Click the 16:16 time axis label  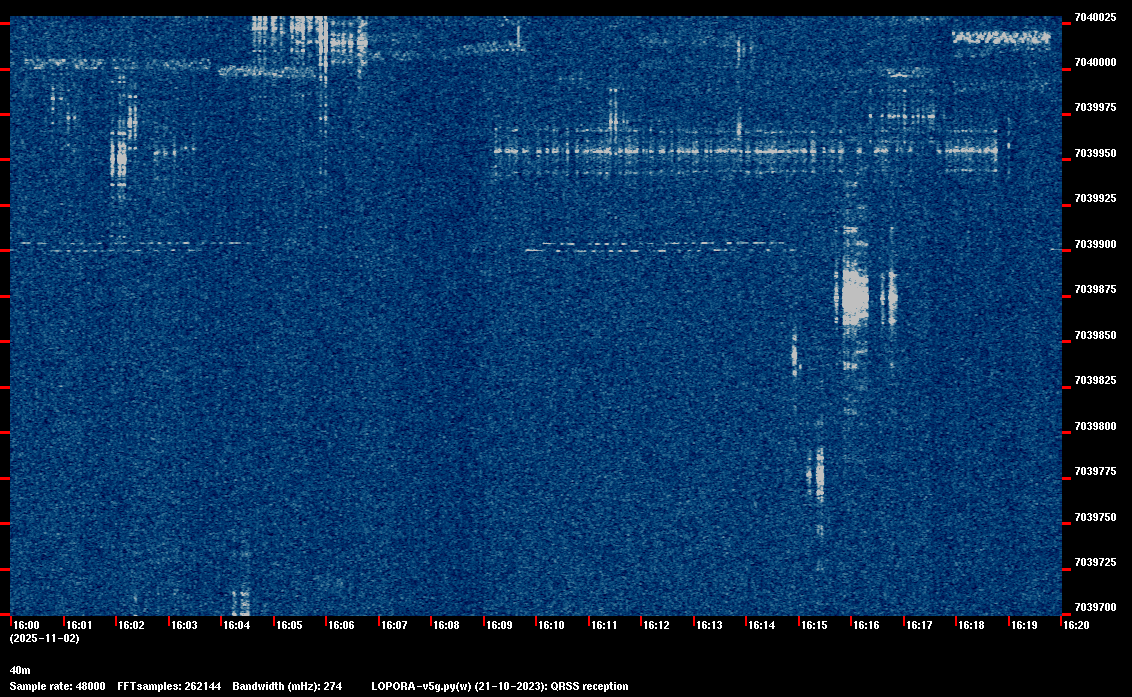click(x=866, y=625)
